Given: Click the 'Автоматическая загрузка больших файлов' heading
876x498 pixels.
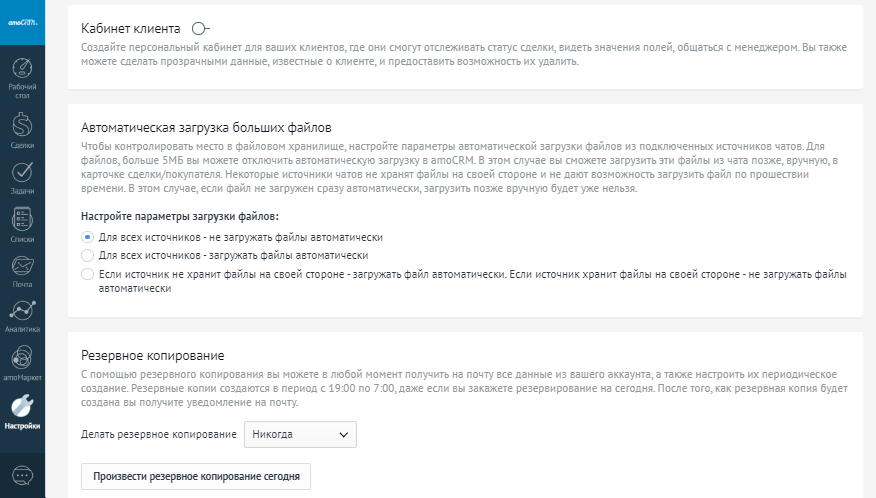Looking at the screenshot, I should point(205,128).
